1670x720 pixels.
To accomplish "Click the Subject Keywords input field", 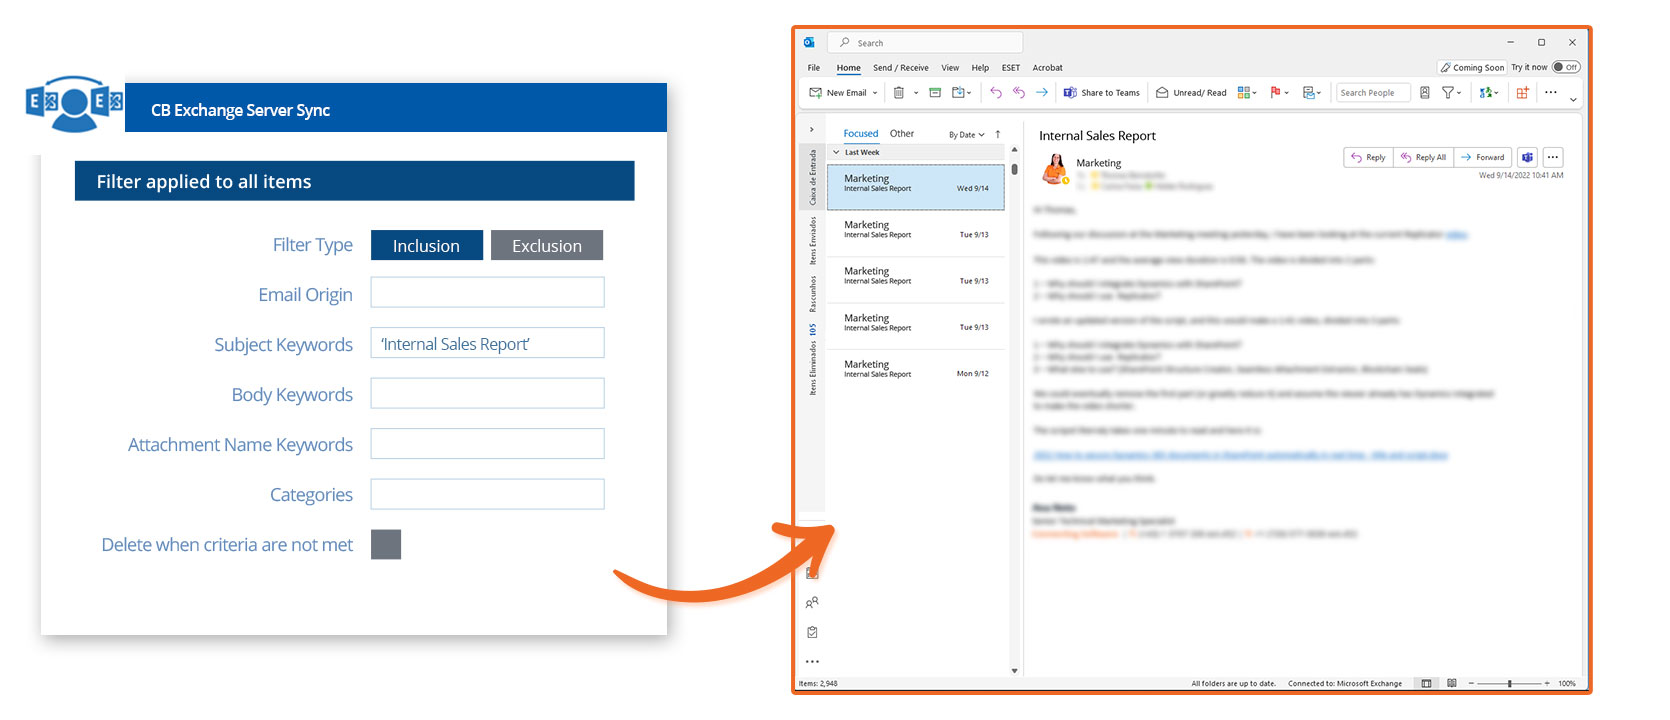I will (x=488, y=343).
